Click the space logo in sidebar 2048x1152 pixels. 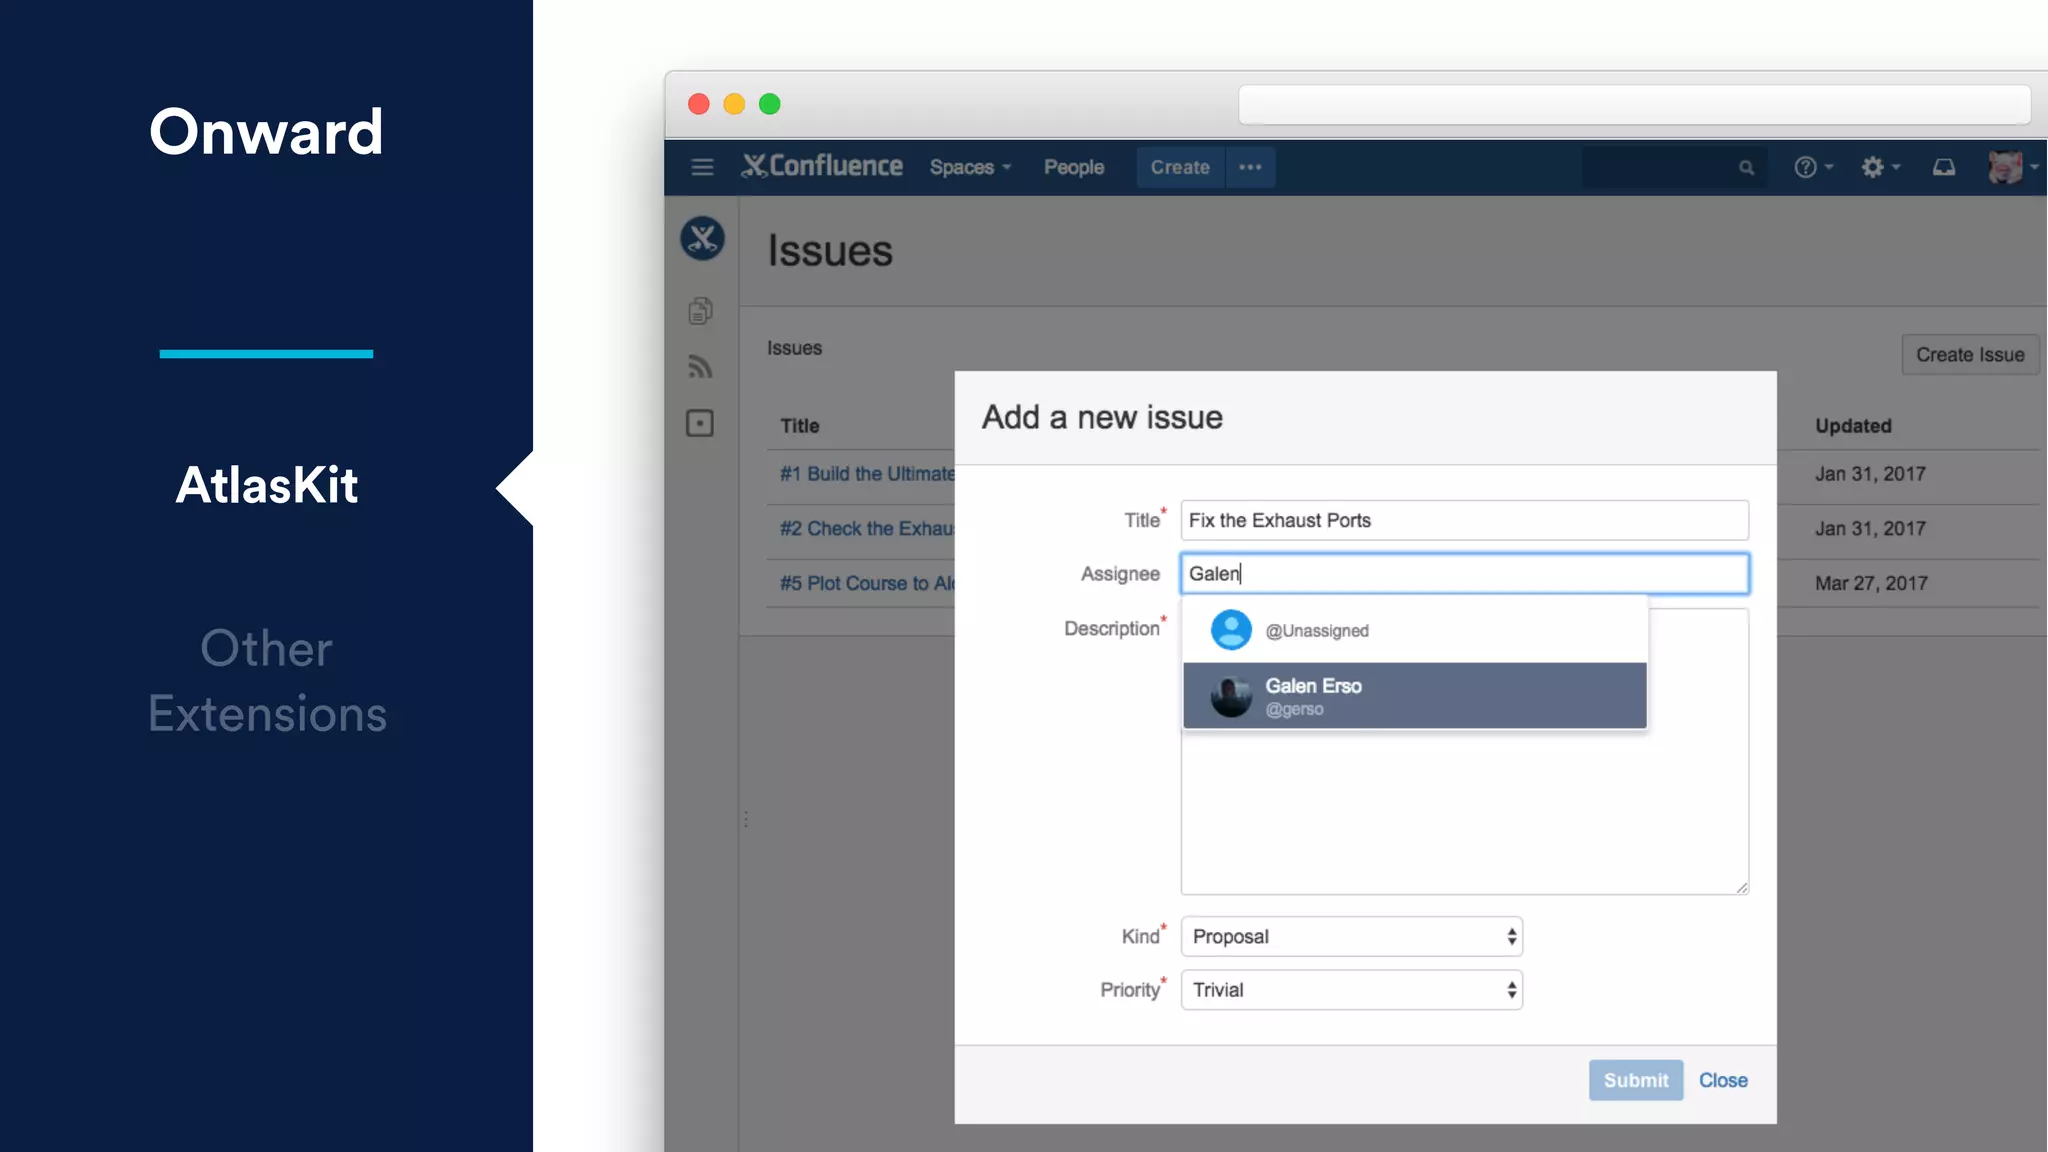(702, 238)
